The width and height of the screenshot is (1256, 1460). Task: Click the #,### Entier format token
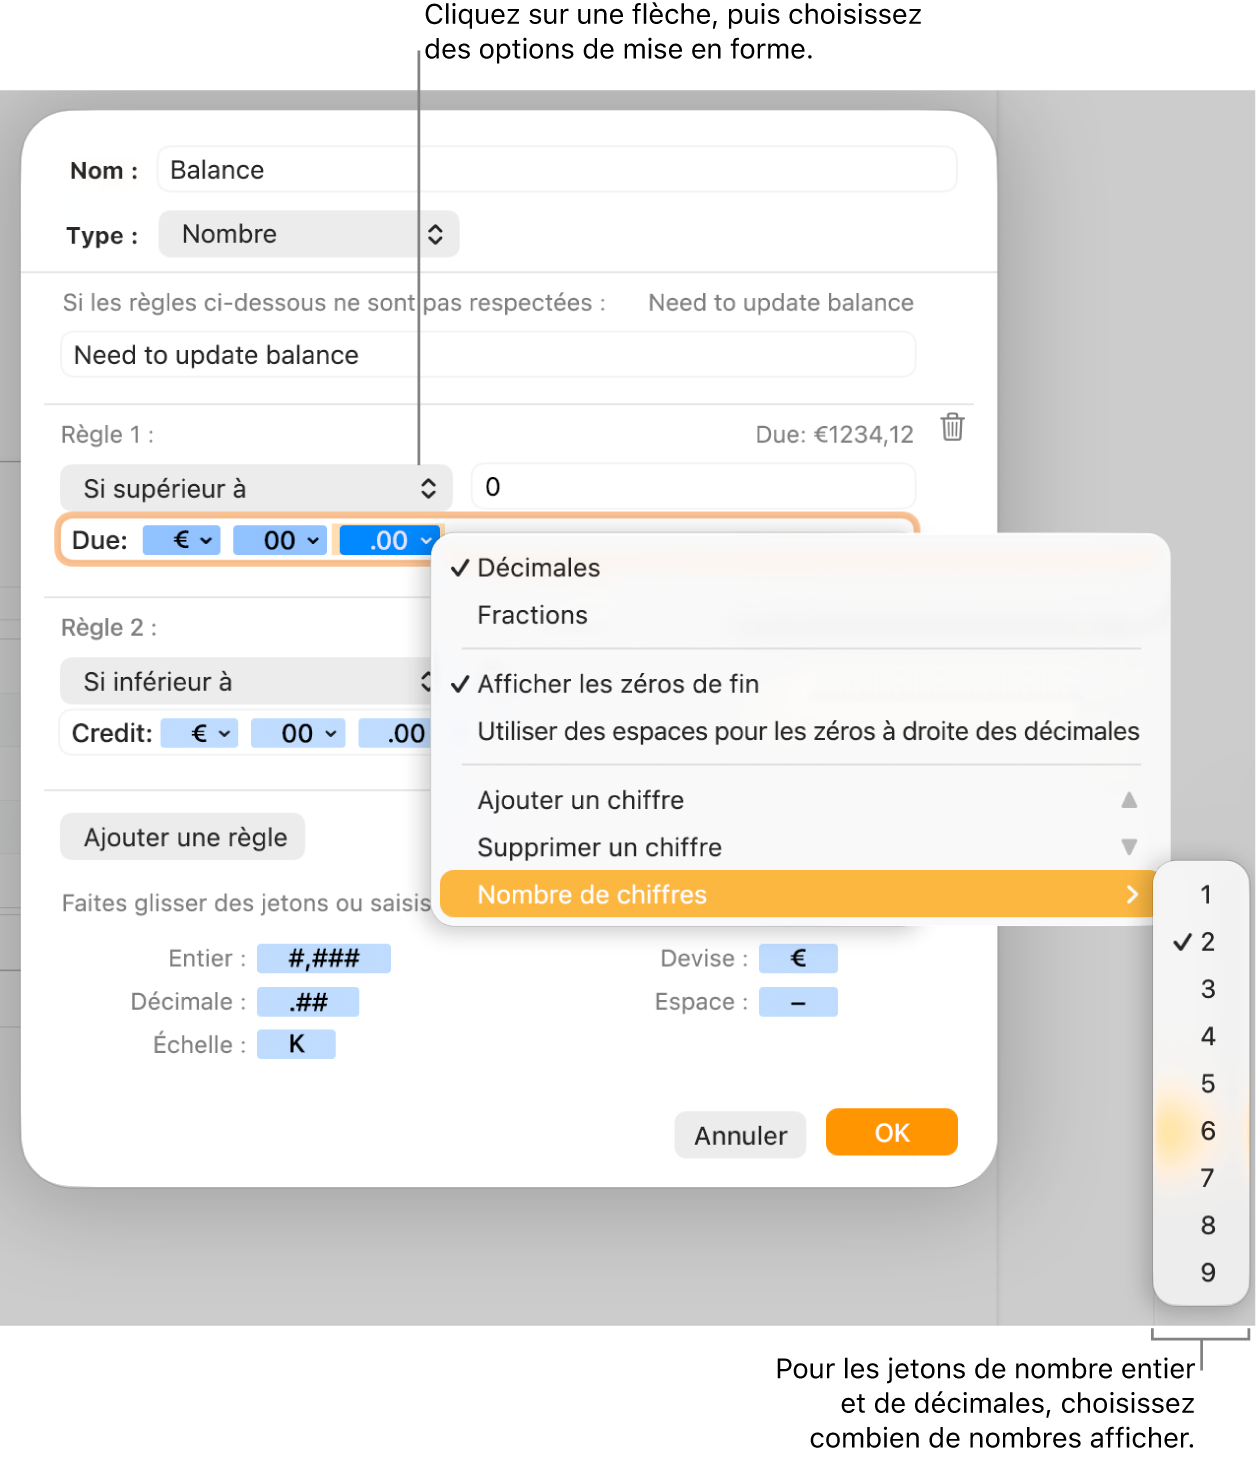click(x=323, y=958)
